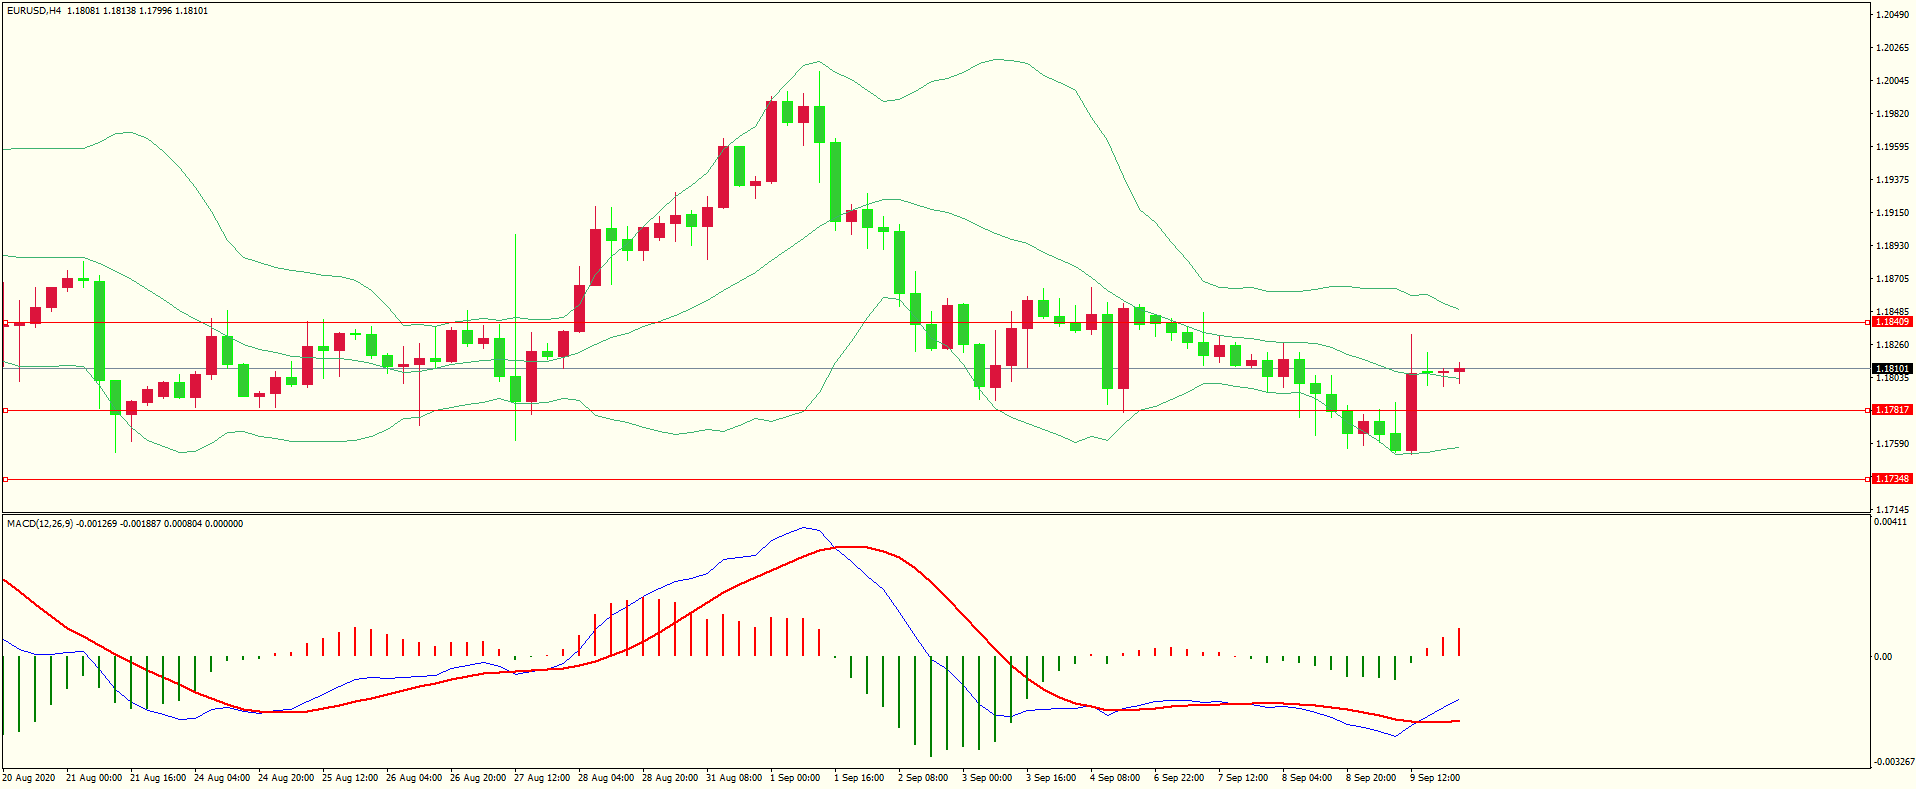Click the 2 Sep 08:00 time axis label
1916x789 pixels.
point(923,778)
